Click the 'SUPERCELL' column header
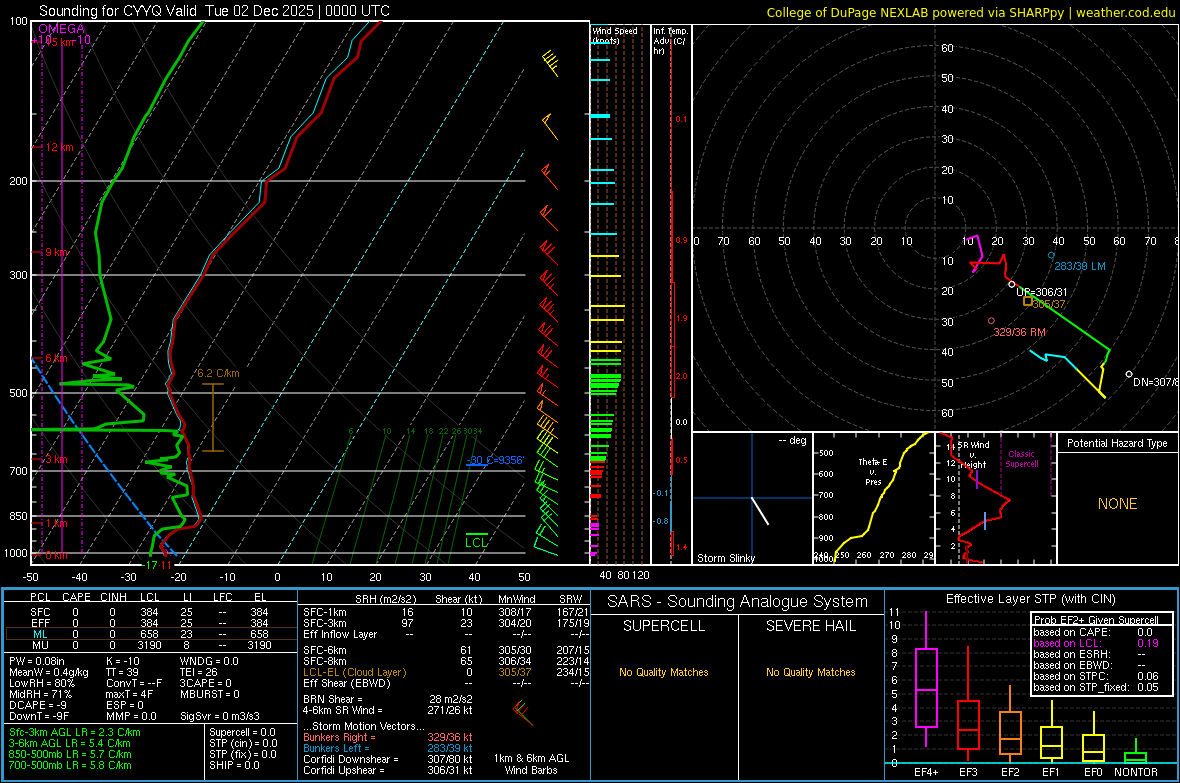The width and height of the screenshot is (1180, 783). pos(664,626)
